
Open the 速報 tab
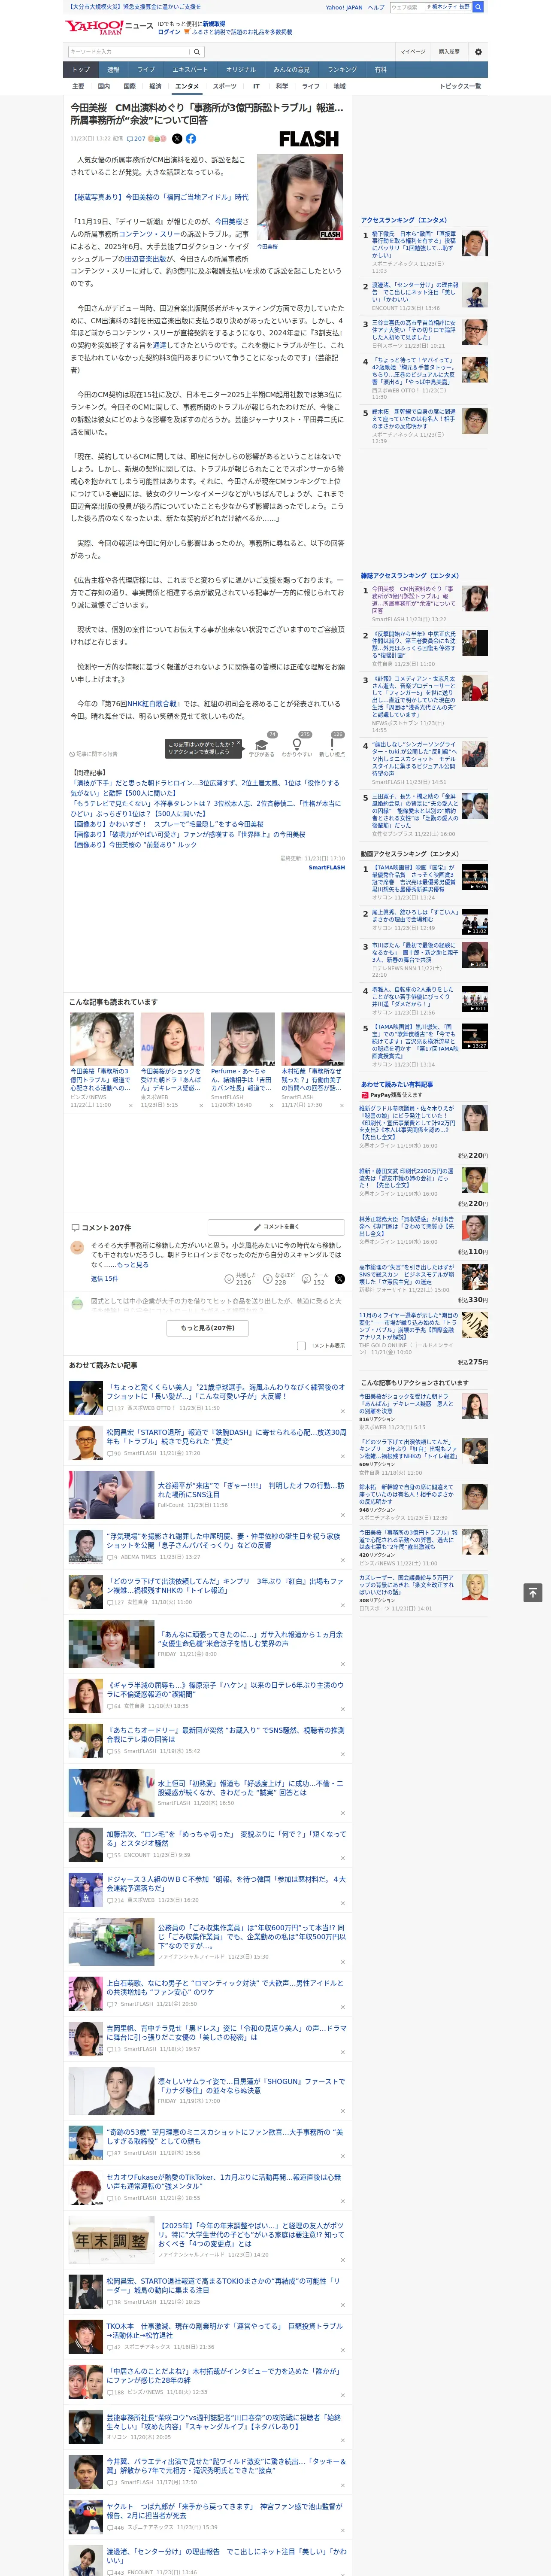pos(113,70)
